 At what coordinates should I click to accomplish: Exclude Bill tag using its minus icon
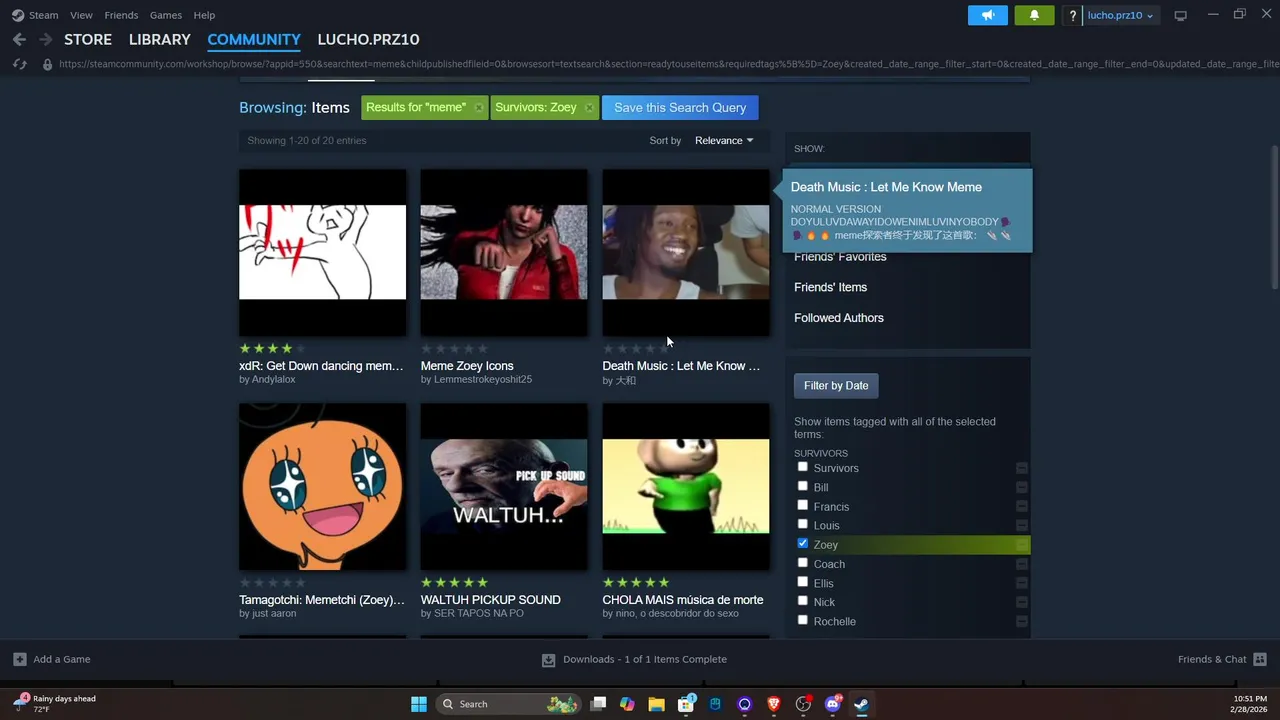1021,487
